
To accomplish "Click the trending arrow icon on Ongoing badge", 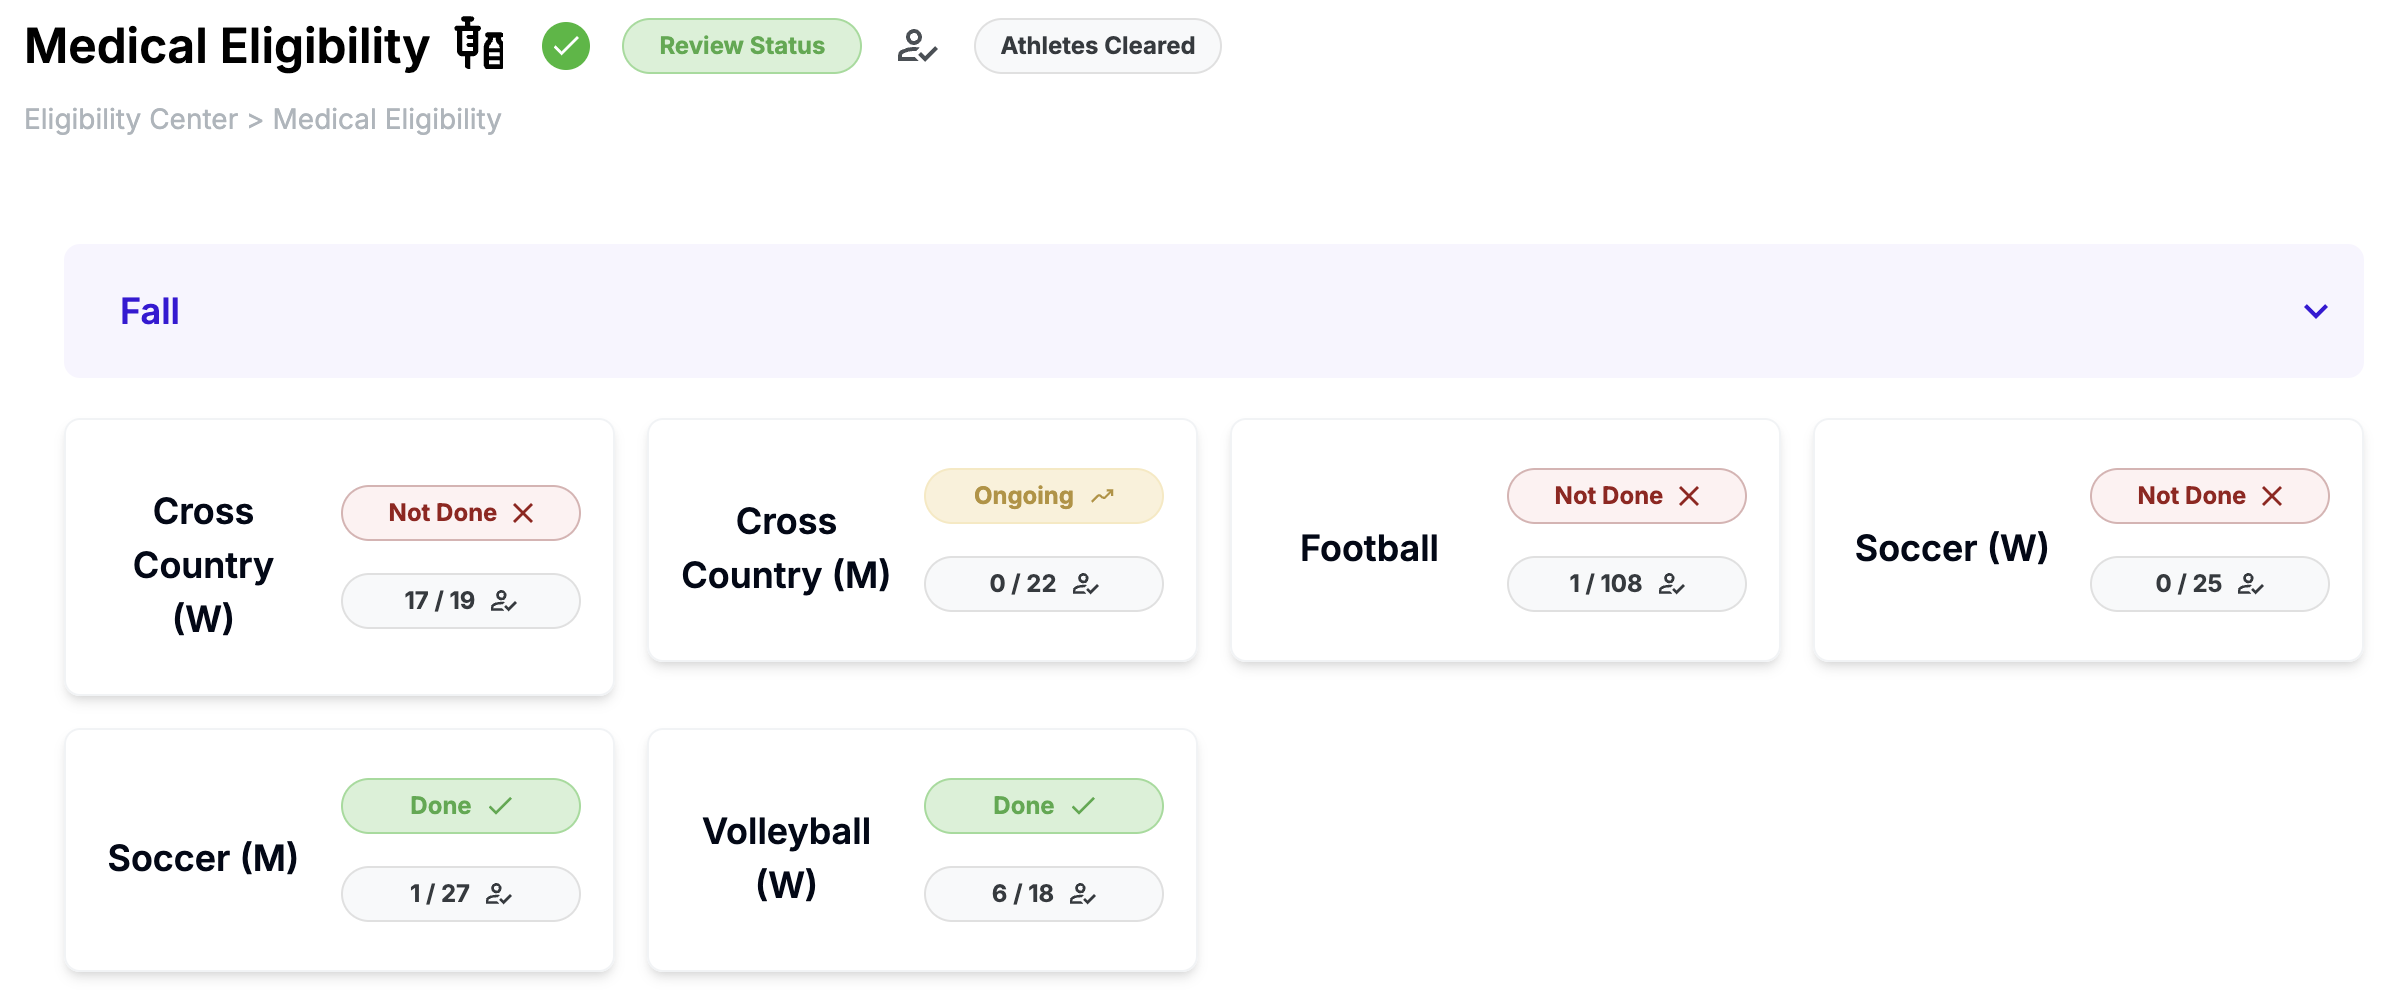I will click(x=1102, y=496).
